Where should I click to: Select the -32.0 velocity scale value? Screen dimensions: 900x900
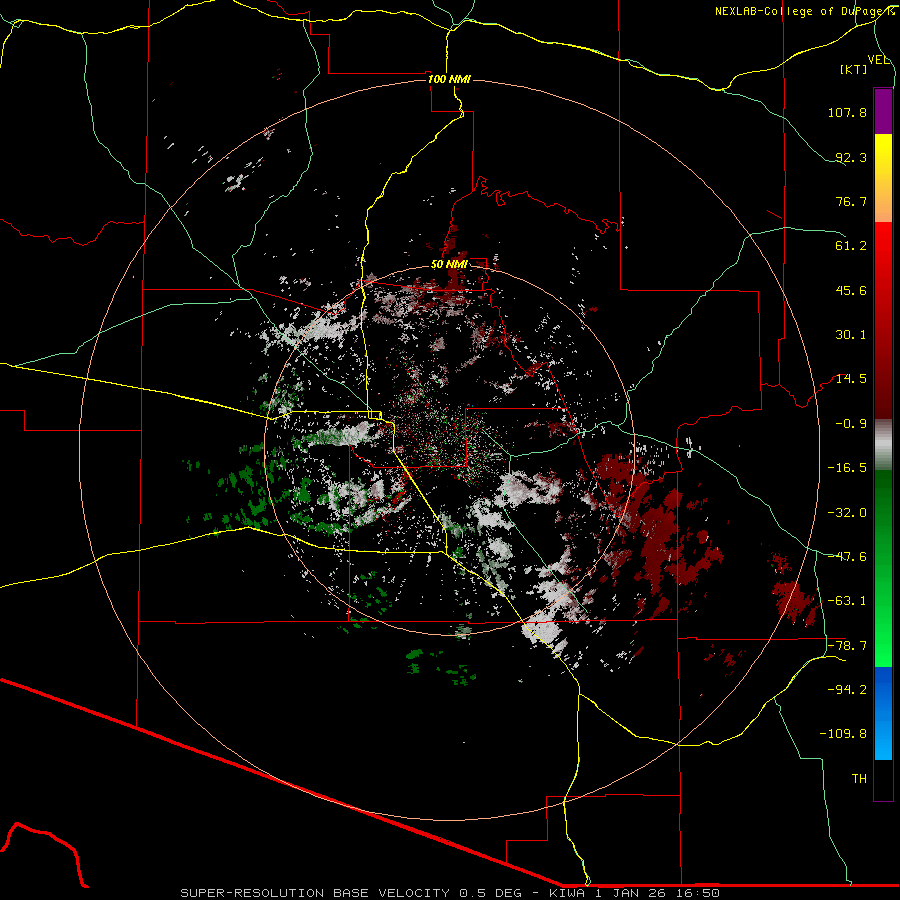[847, 513]
